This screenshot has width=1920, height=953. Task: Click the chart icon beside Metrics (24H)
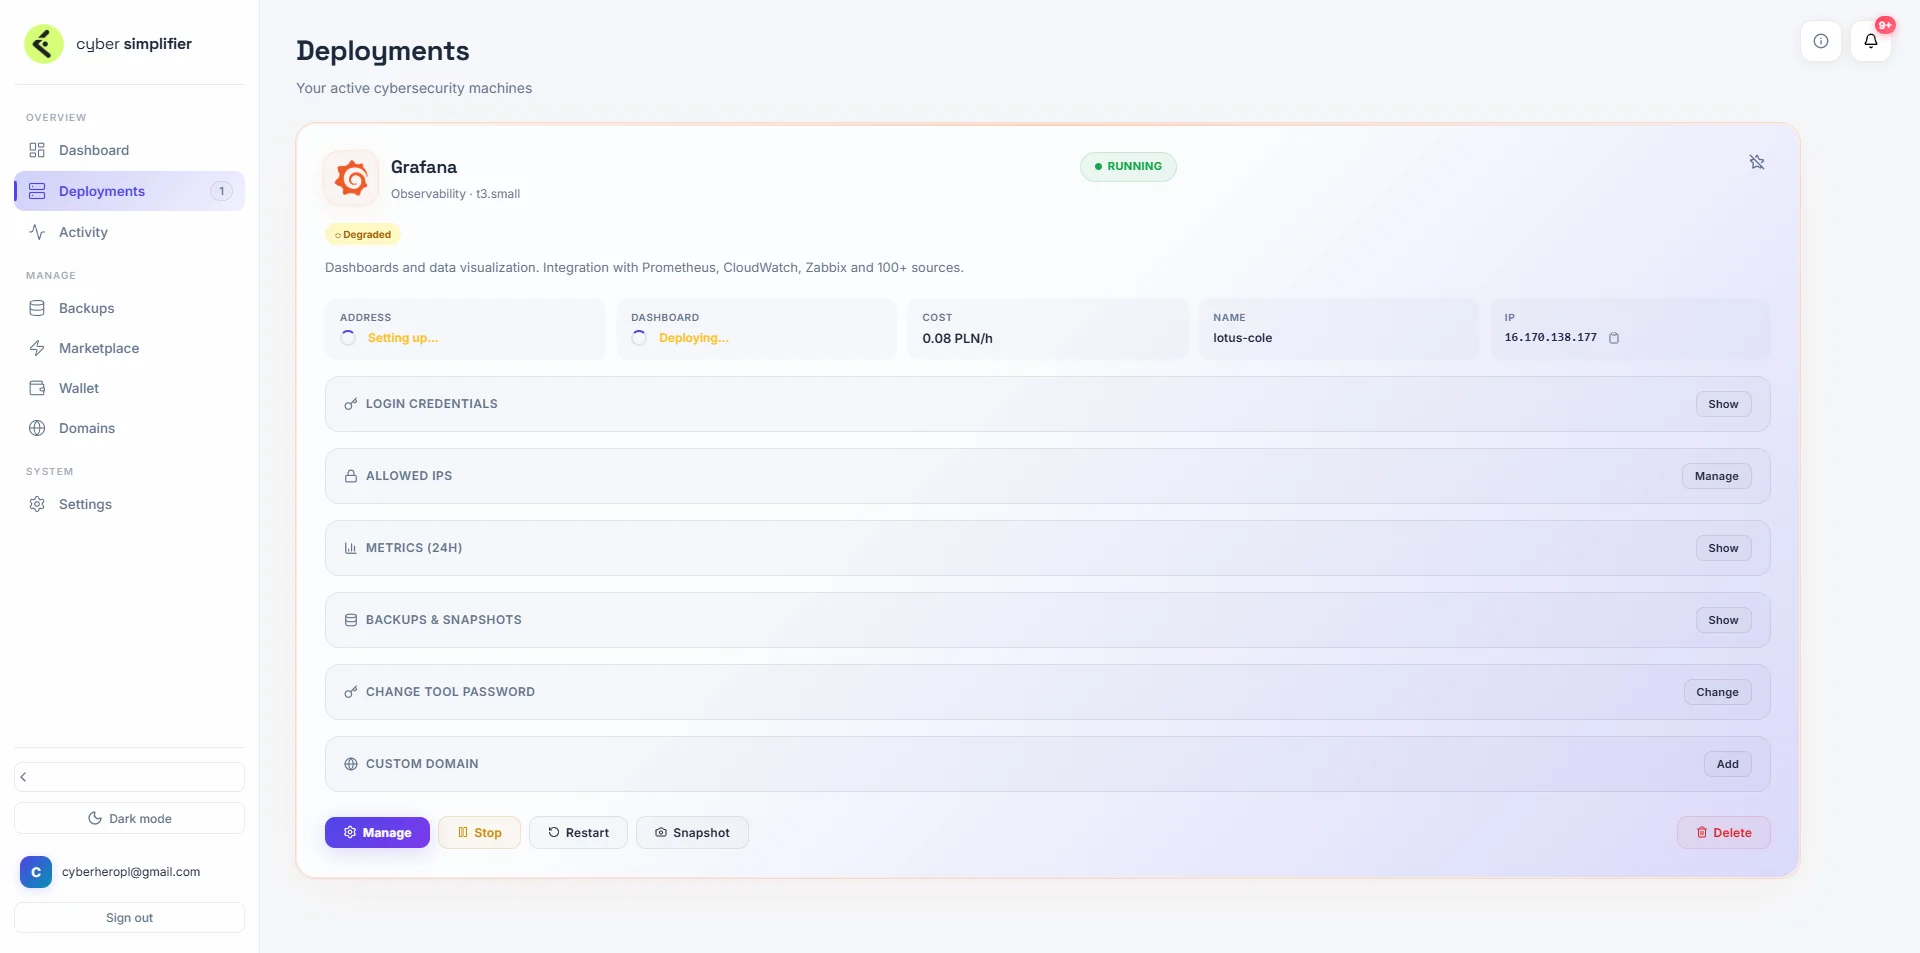pyautogui.click(x=350, y=548)
